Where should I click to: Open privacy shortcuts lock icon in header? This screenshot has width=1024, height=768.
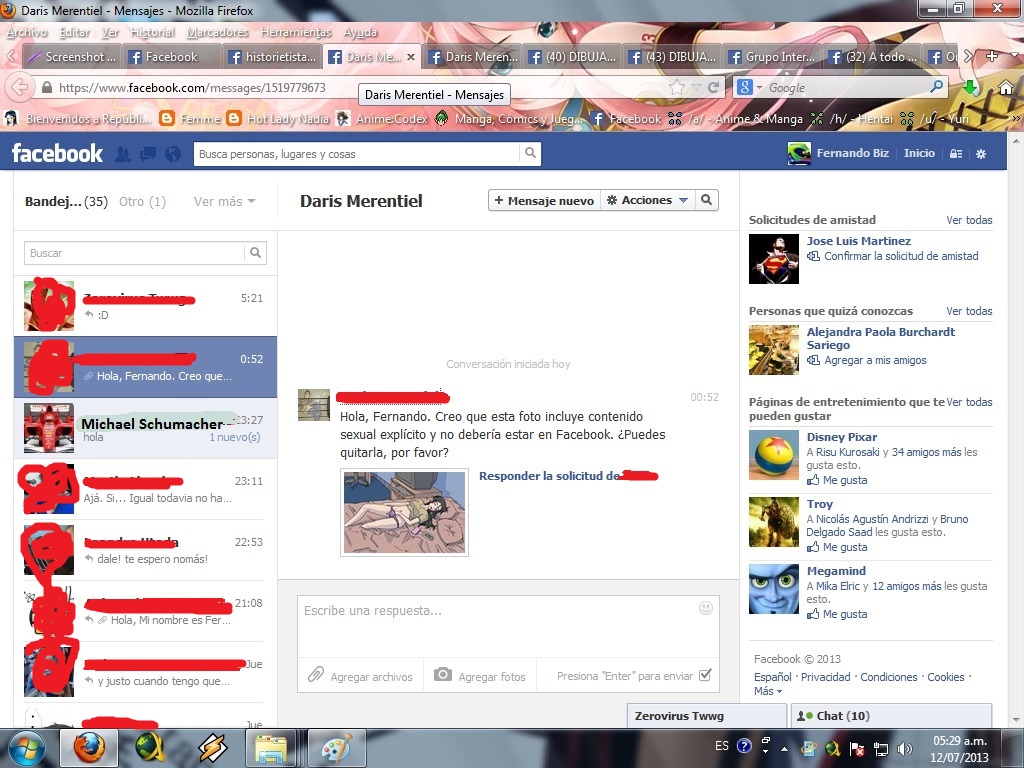(x=955, y=153)
